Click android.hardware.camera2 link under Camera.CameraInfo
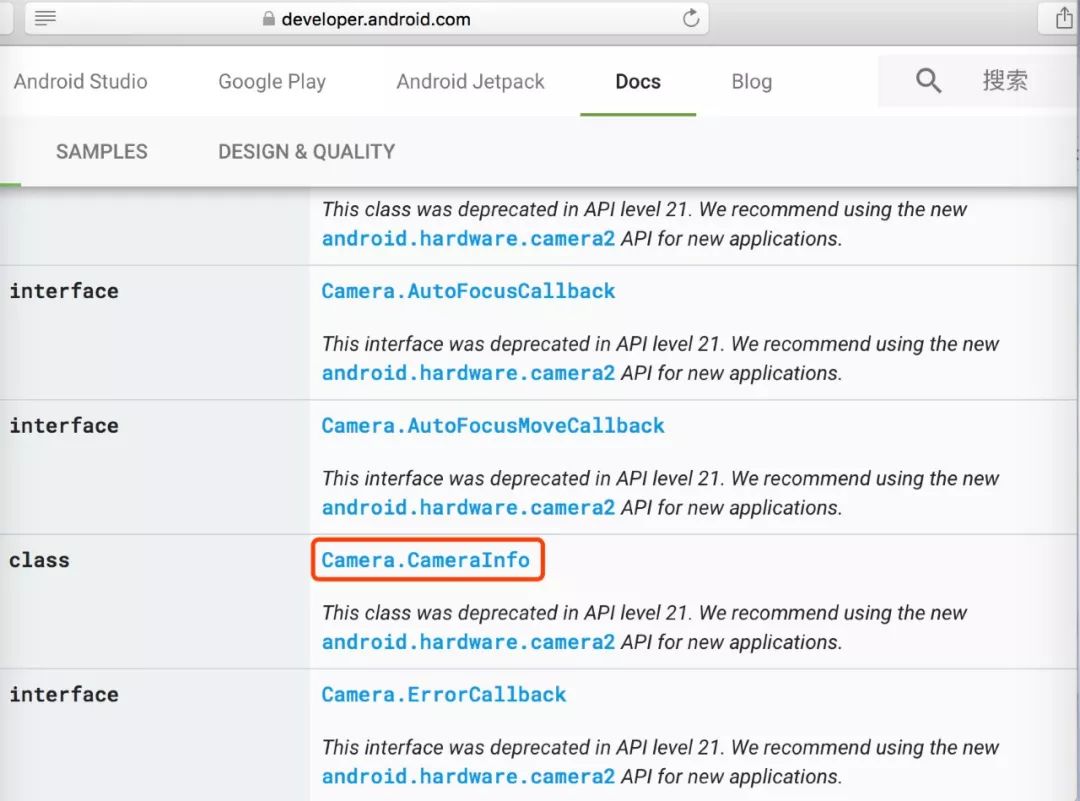1080x801 pixels. click(468, 642)
